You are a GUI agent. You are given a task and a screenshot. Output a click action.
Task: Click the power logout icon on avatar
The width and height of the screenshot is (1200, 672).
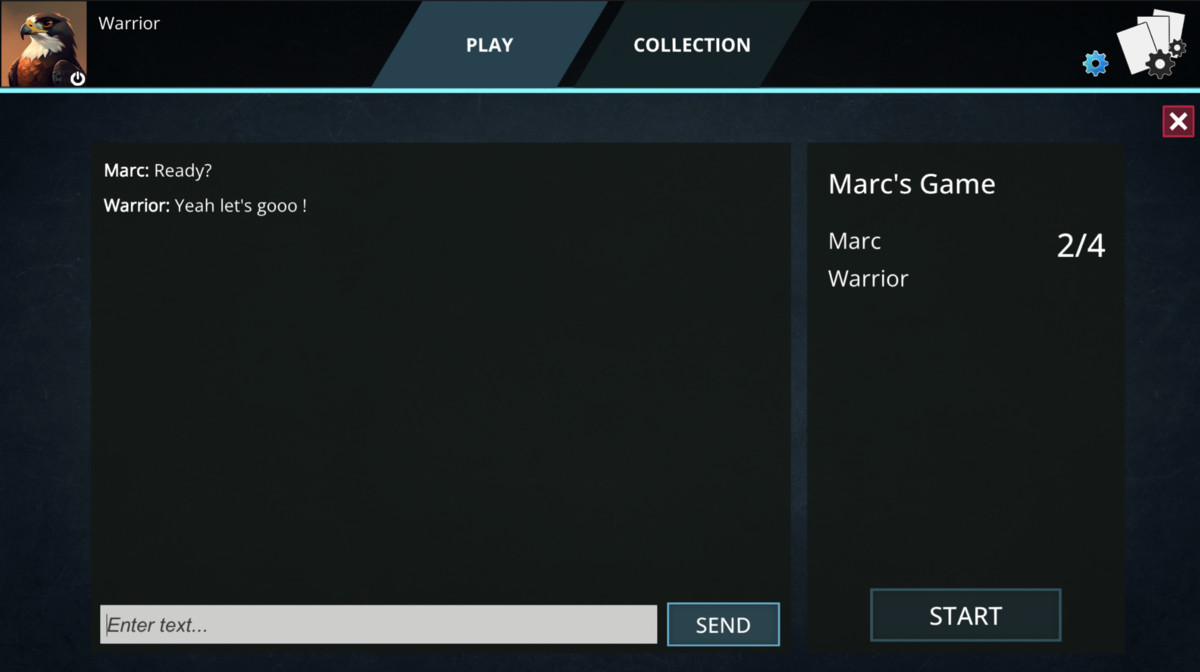click(x=77, y=78)
